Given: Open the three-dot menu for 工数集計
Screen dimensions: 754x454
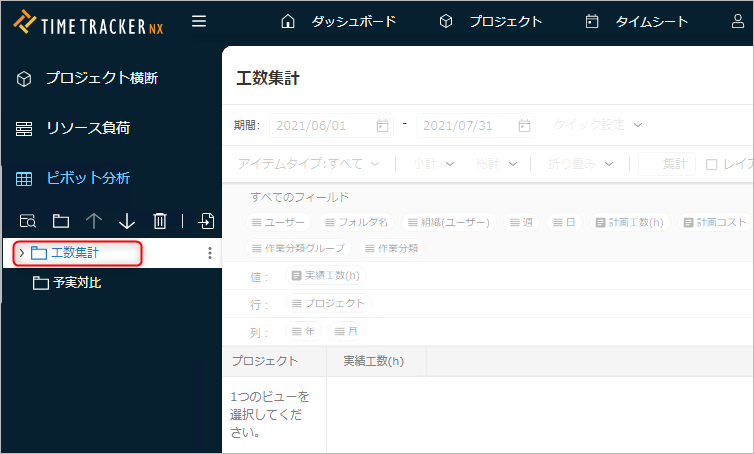Looking at the screenshot, I should pyautogui.click(x=209, y=253).
